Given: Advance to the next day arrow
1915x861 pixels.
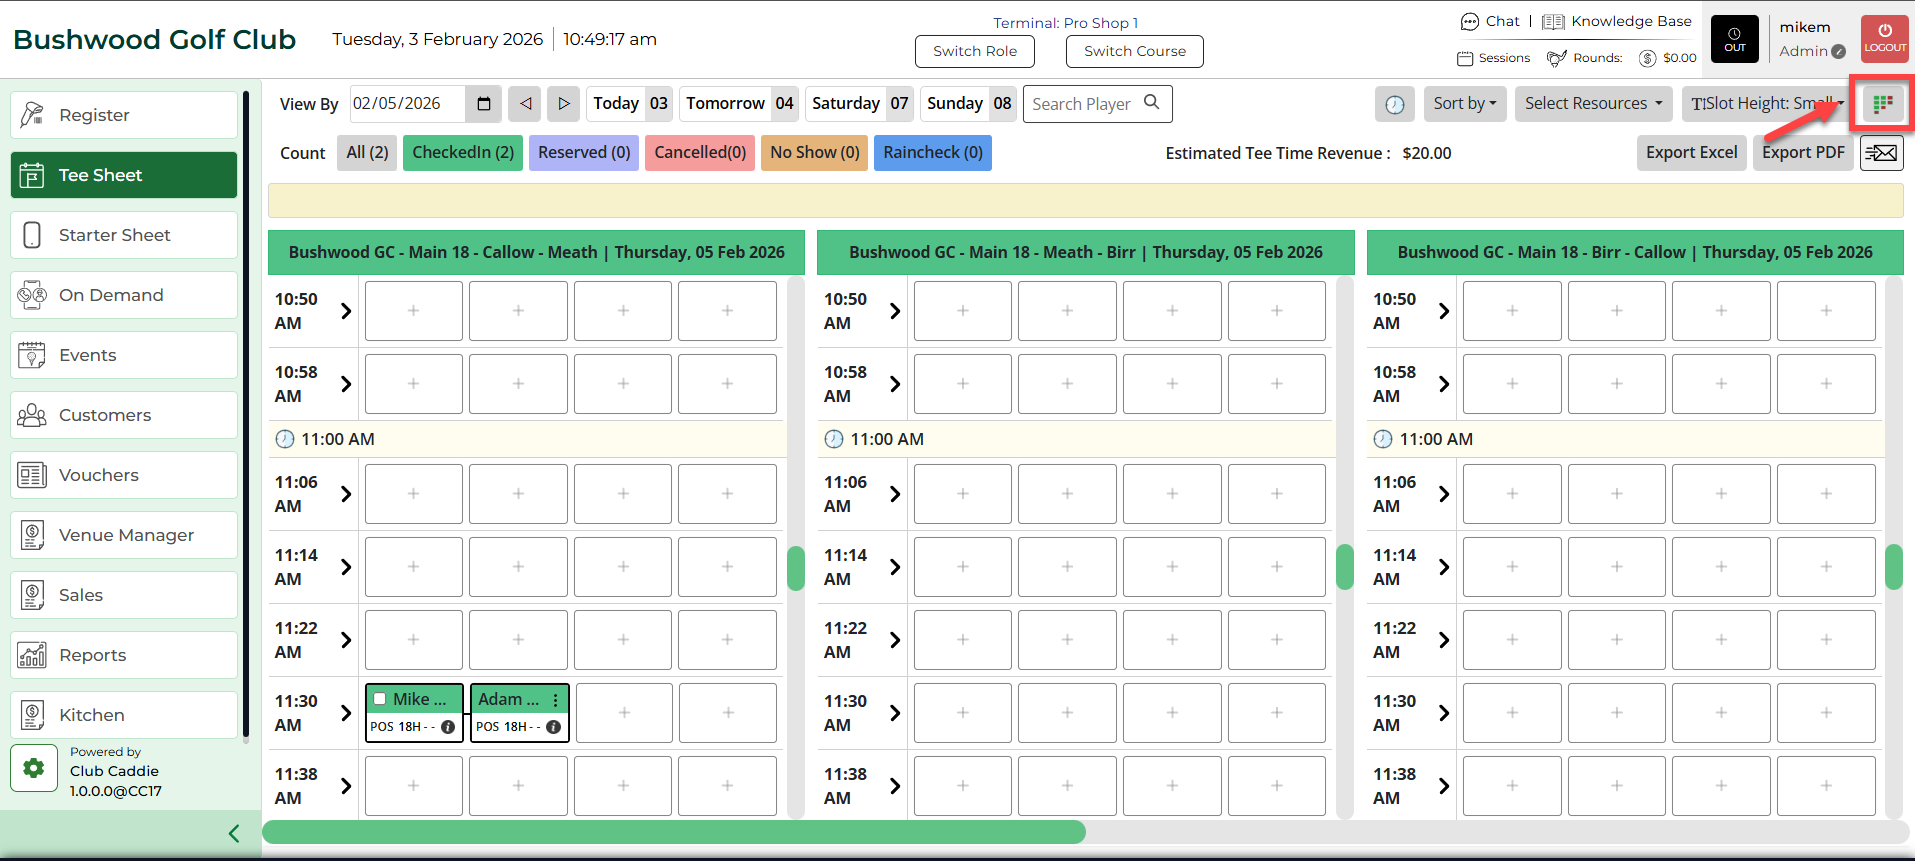Looking at the screenshot, I should [x=564, y=104].
